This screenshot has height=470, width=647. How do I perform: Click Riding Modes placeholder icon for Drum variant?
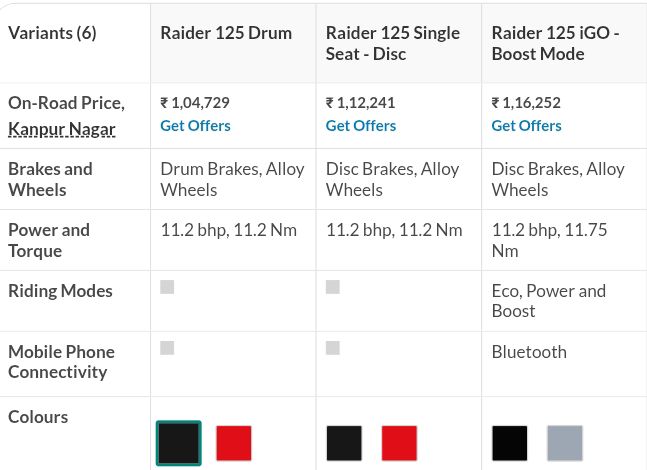click(167, 287)
